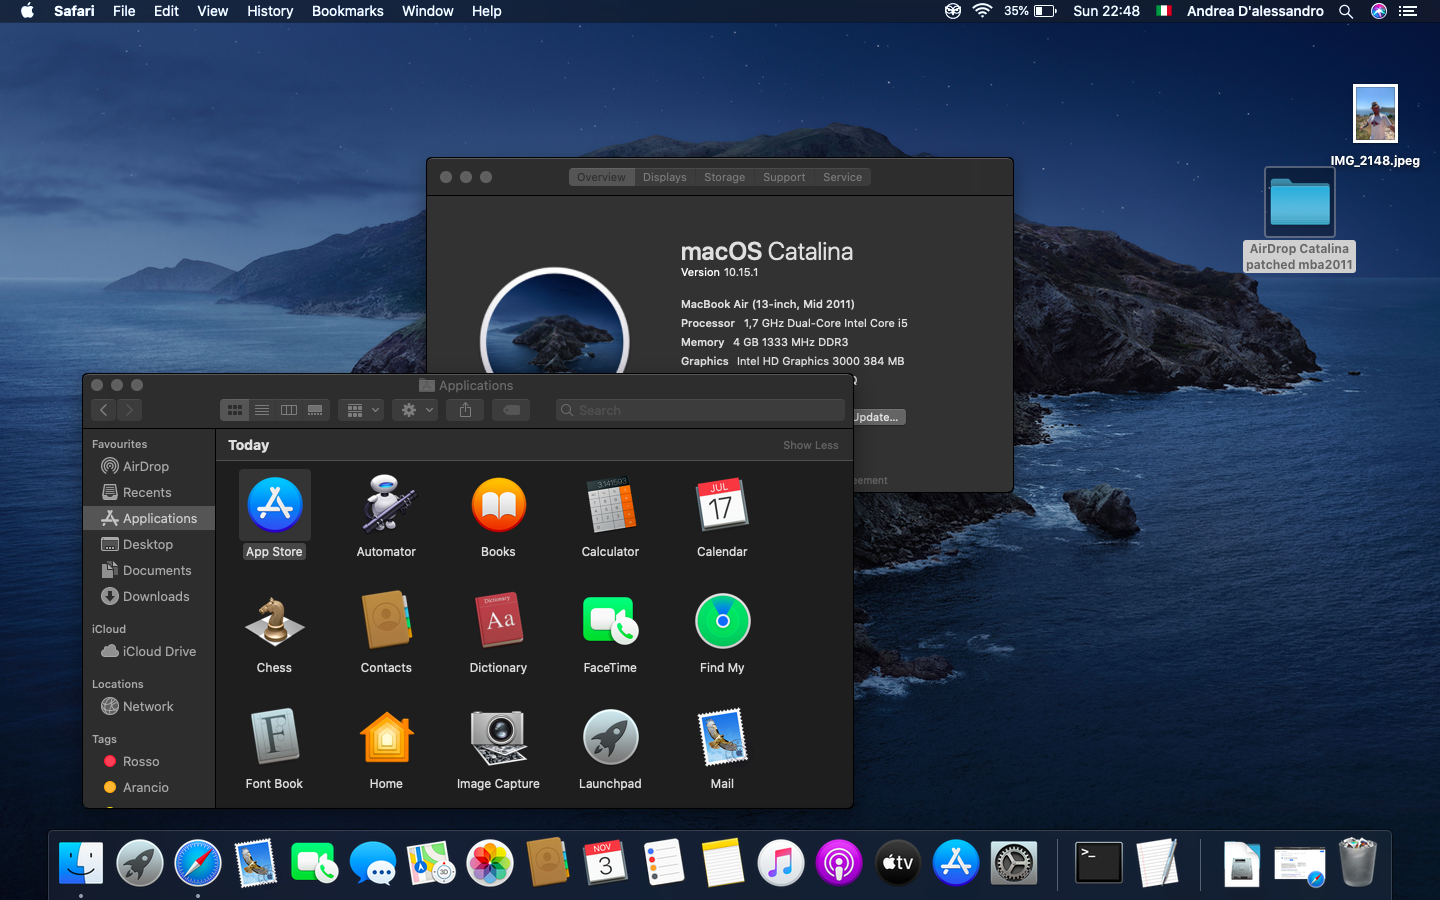Open the Chess app icon
This screenshot has width=1440, height=900.
[274, 621]
